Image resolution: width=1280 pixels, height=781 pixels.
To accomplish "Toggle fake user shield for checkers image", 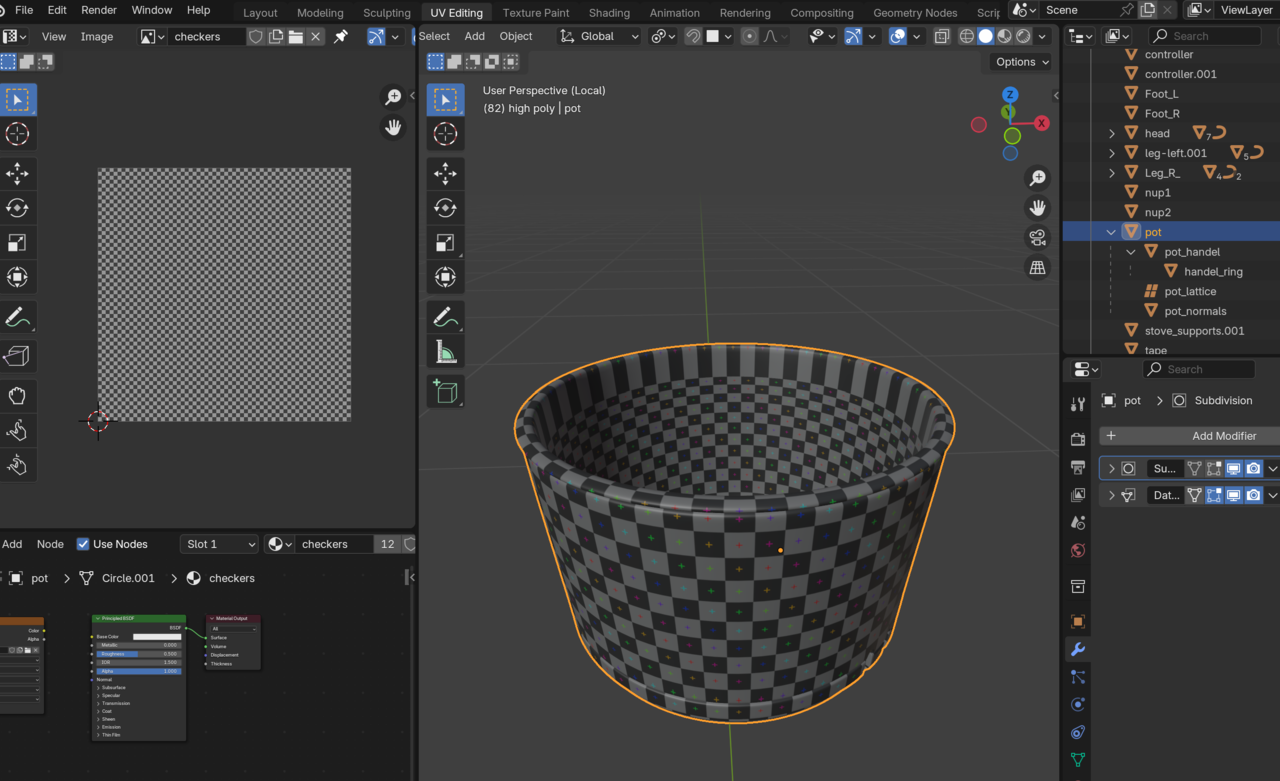I will (x=256, y=36).
